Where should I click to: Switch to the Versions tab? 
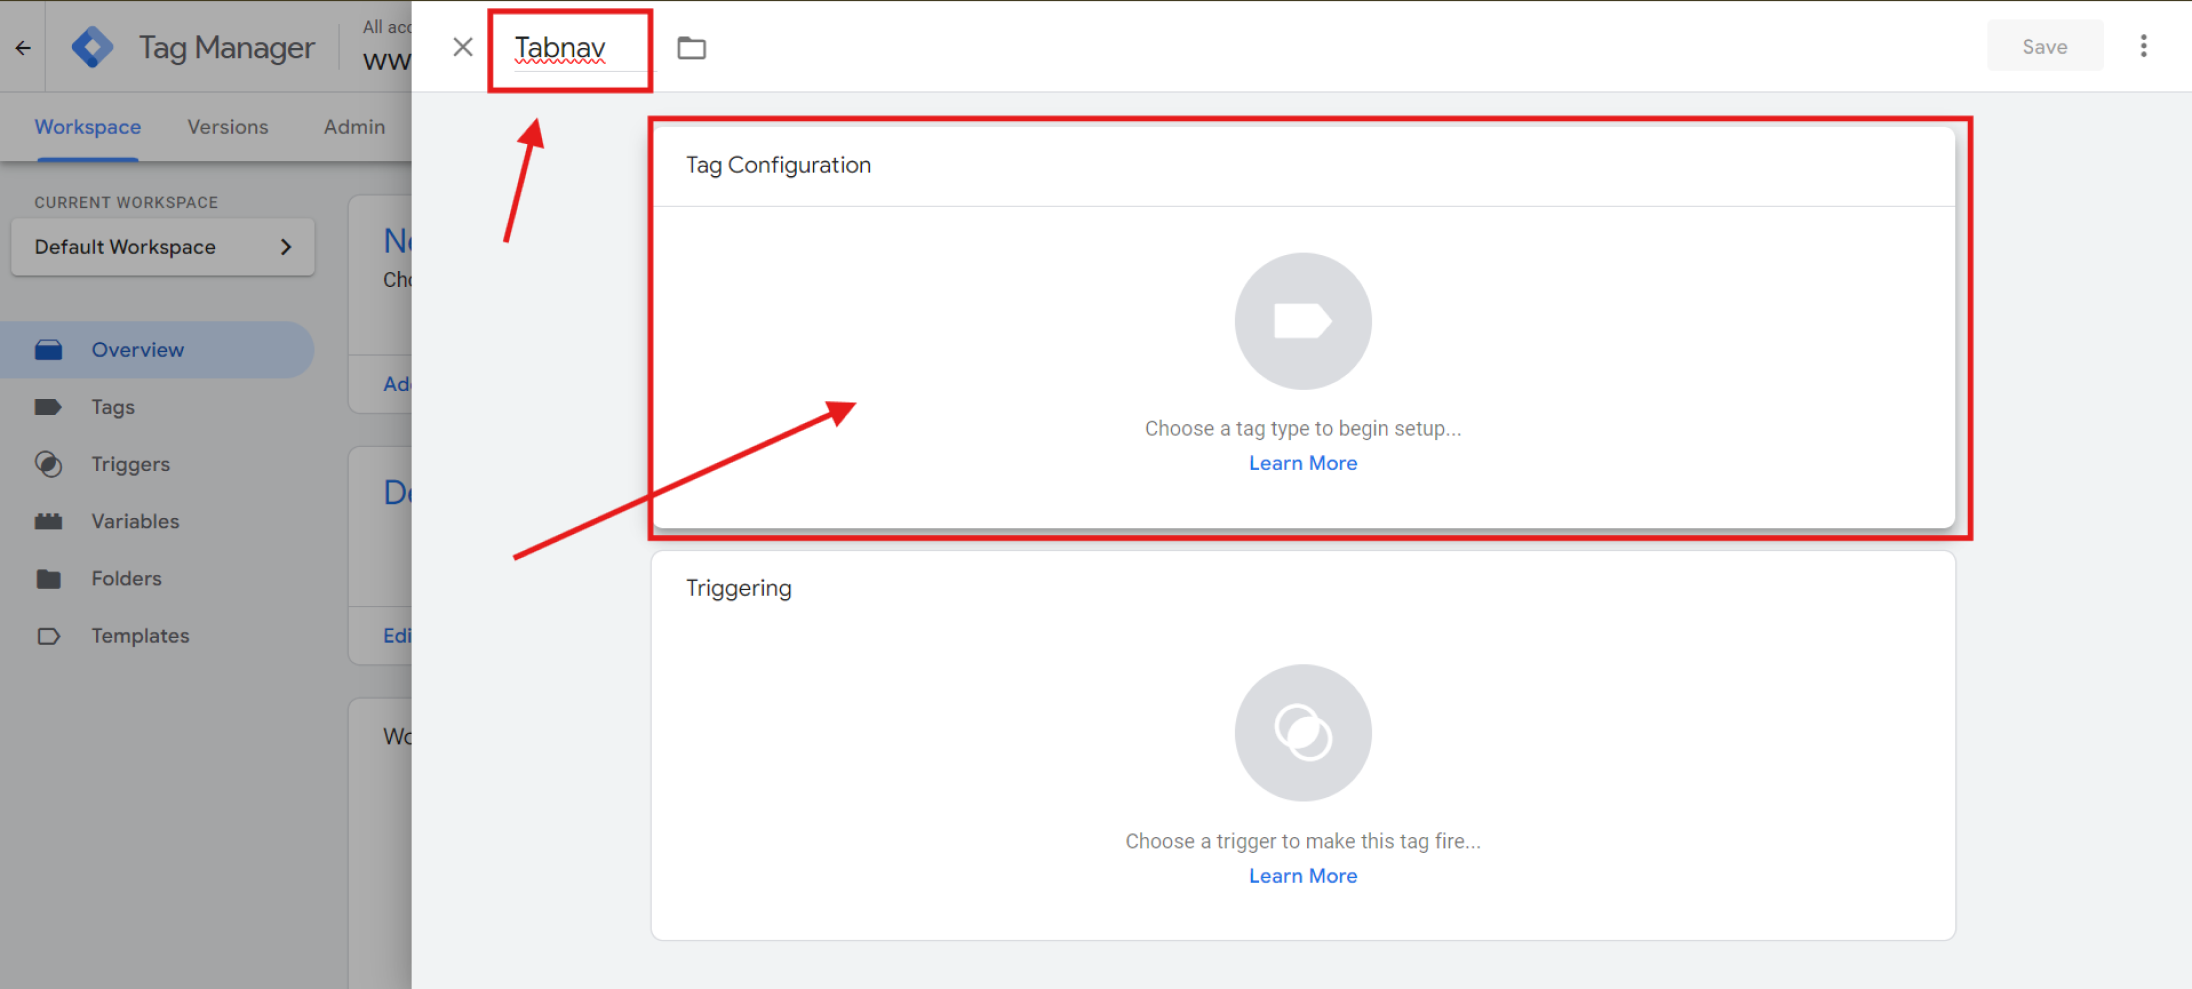[x=228, y=127]
